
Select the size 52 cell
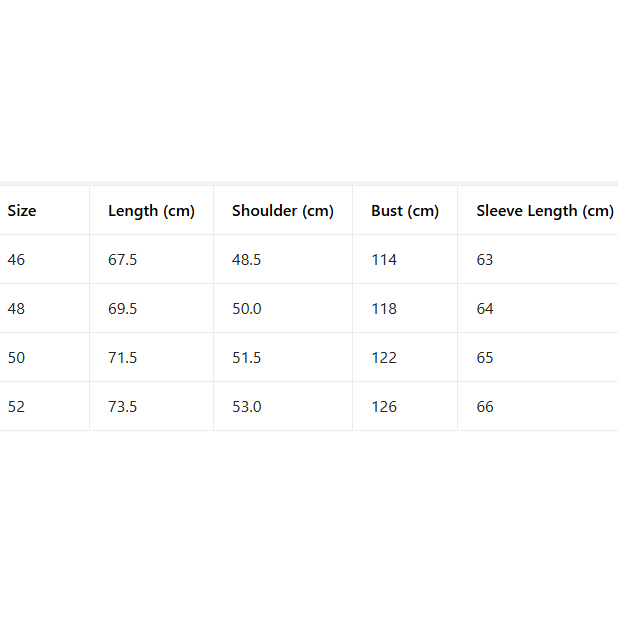[16, 407]
